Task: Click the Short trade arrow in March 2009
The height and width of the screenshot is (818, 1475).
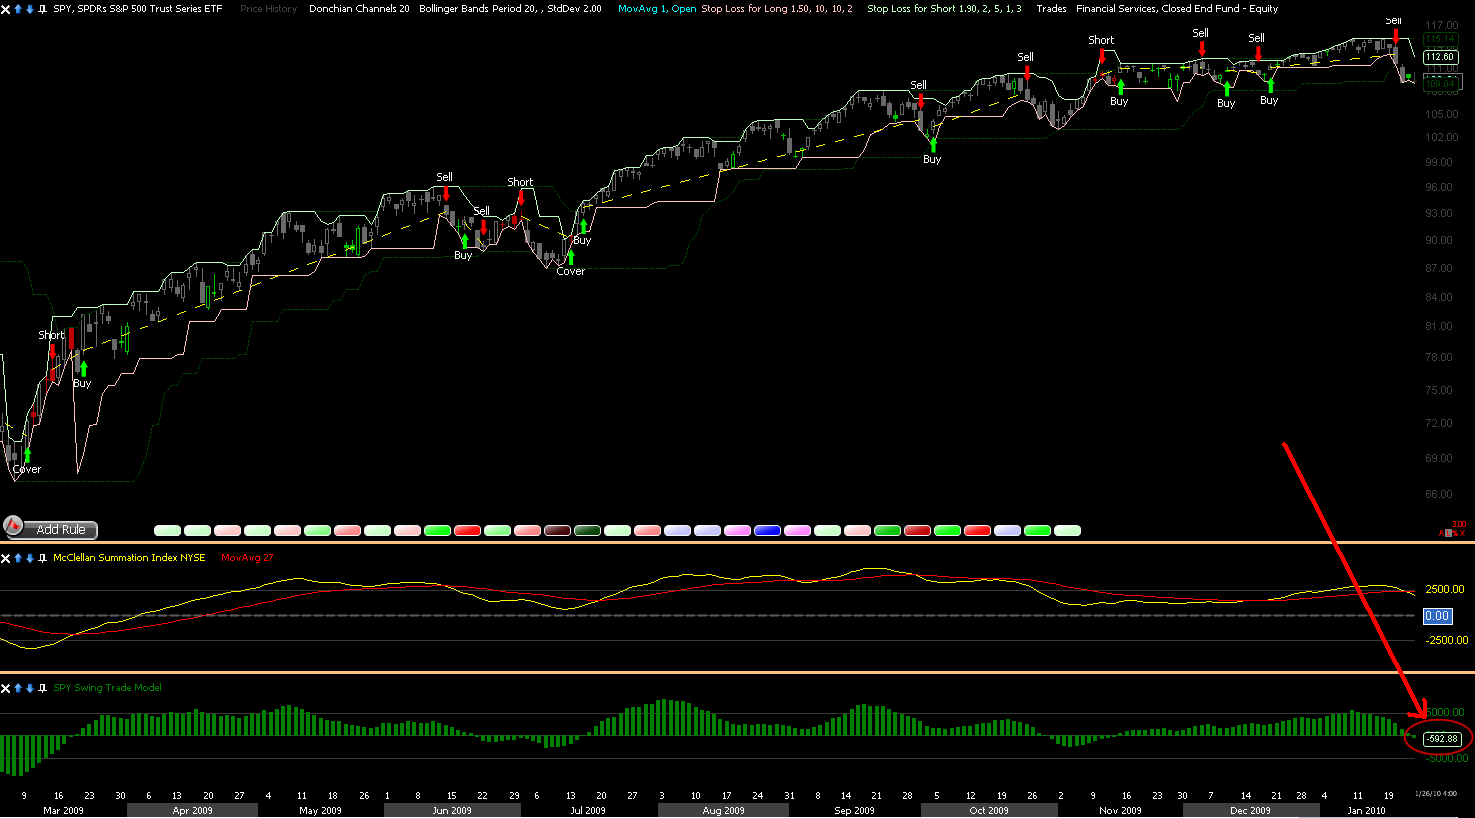Action: [52, 351]
